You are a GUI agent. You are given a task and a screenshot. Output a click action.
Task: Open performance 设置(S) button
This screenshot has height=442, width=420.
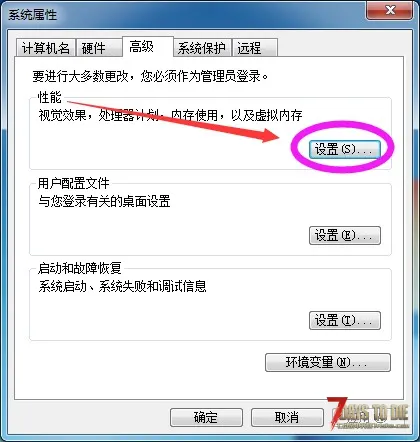click(x=345, y=149)
